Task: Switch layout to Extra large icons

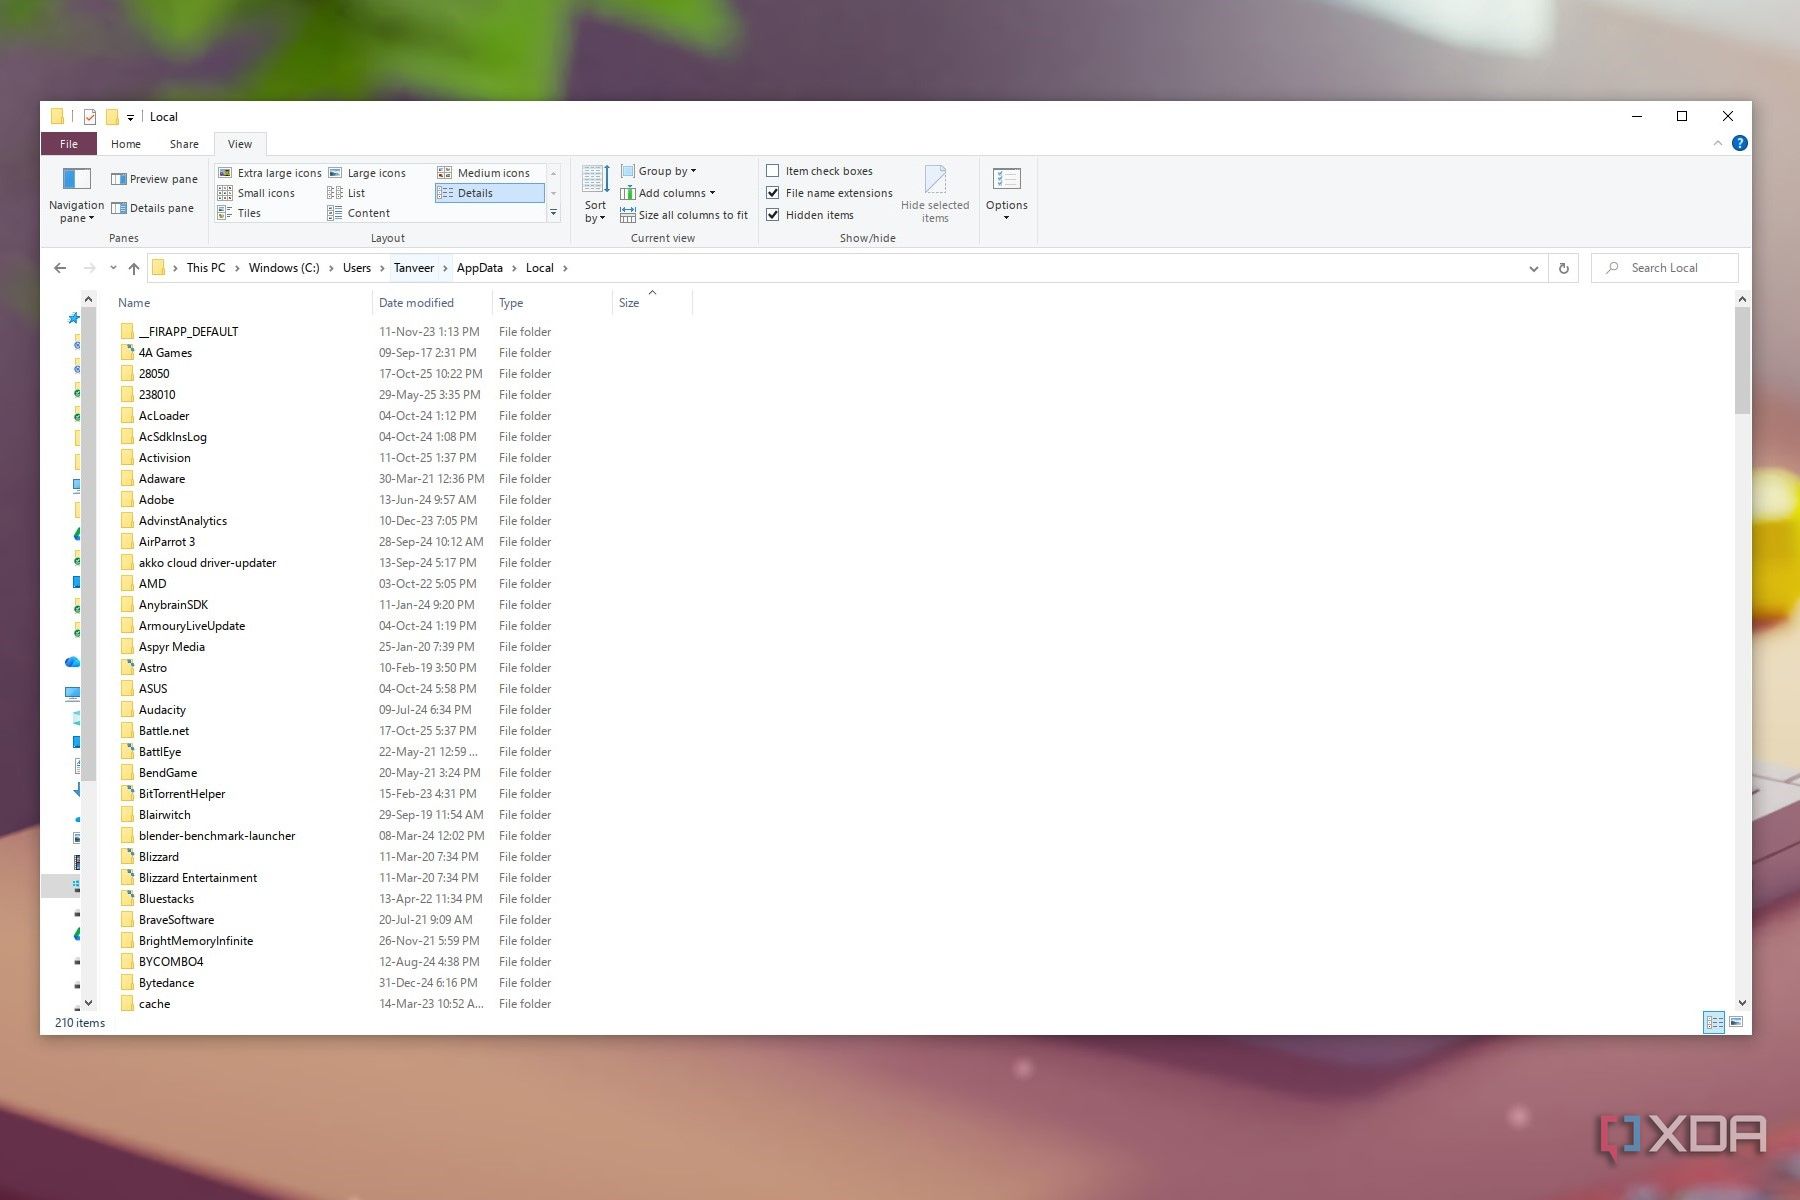Action: point(270,173)
